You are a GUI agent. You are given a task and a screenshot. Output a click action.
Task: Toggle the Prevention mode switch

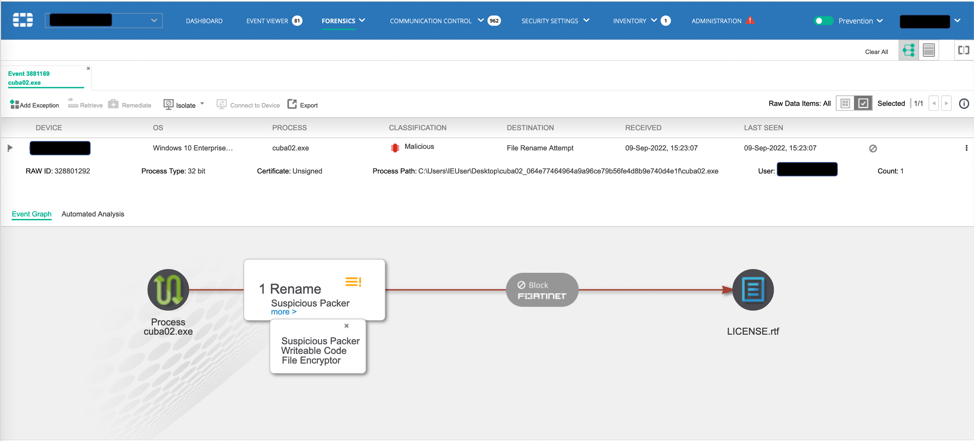[x=824, y=21]
